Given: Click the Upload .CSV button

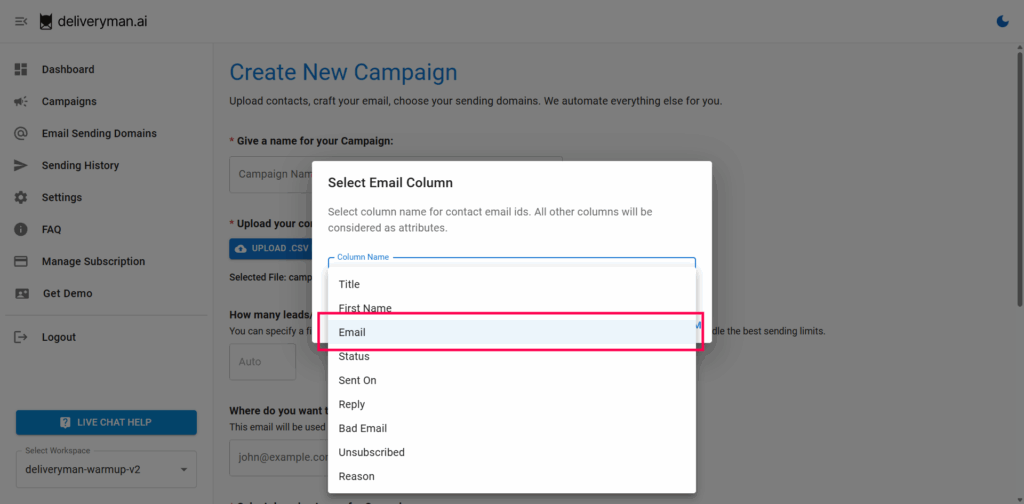Looking at the screenshot, I should [271, 248].
